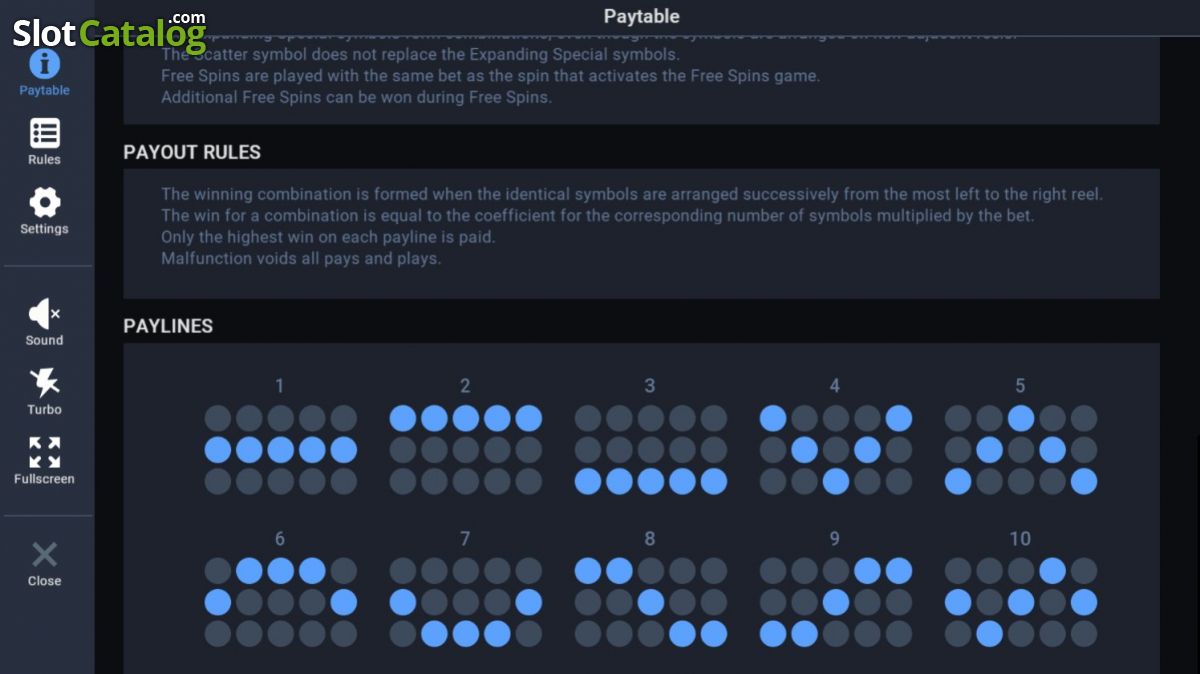Select payline 2 diagram
The width and height of the screenshot is (1200, 674).
pos(465,450)
